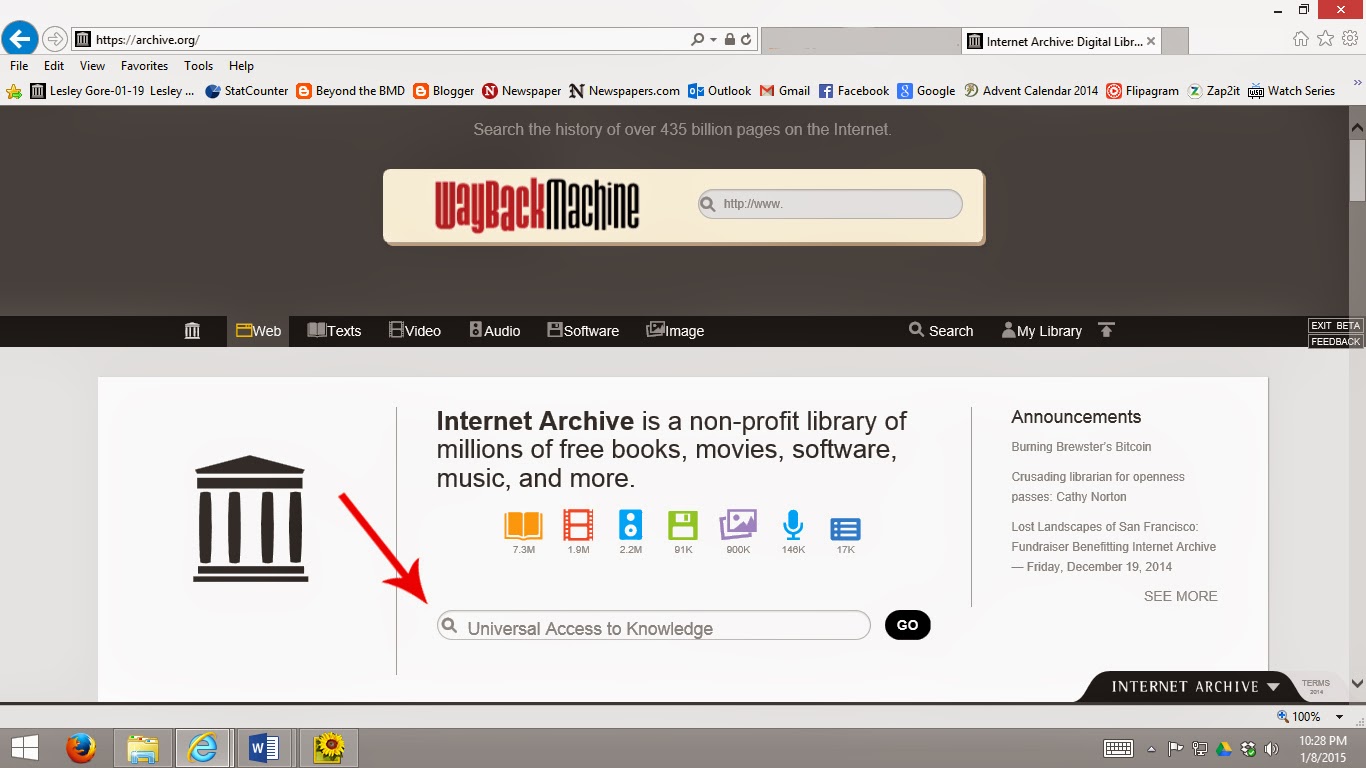1366x768 pixels.
Task: Open My Library in the navigation bar
Action: (1041, 331)
